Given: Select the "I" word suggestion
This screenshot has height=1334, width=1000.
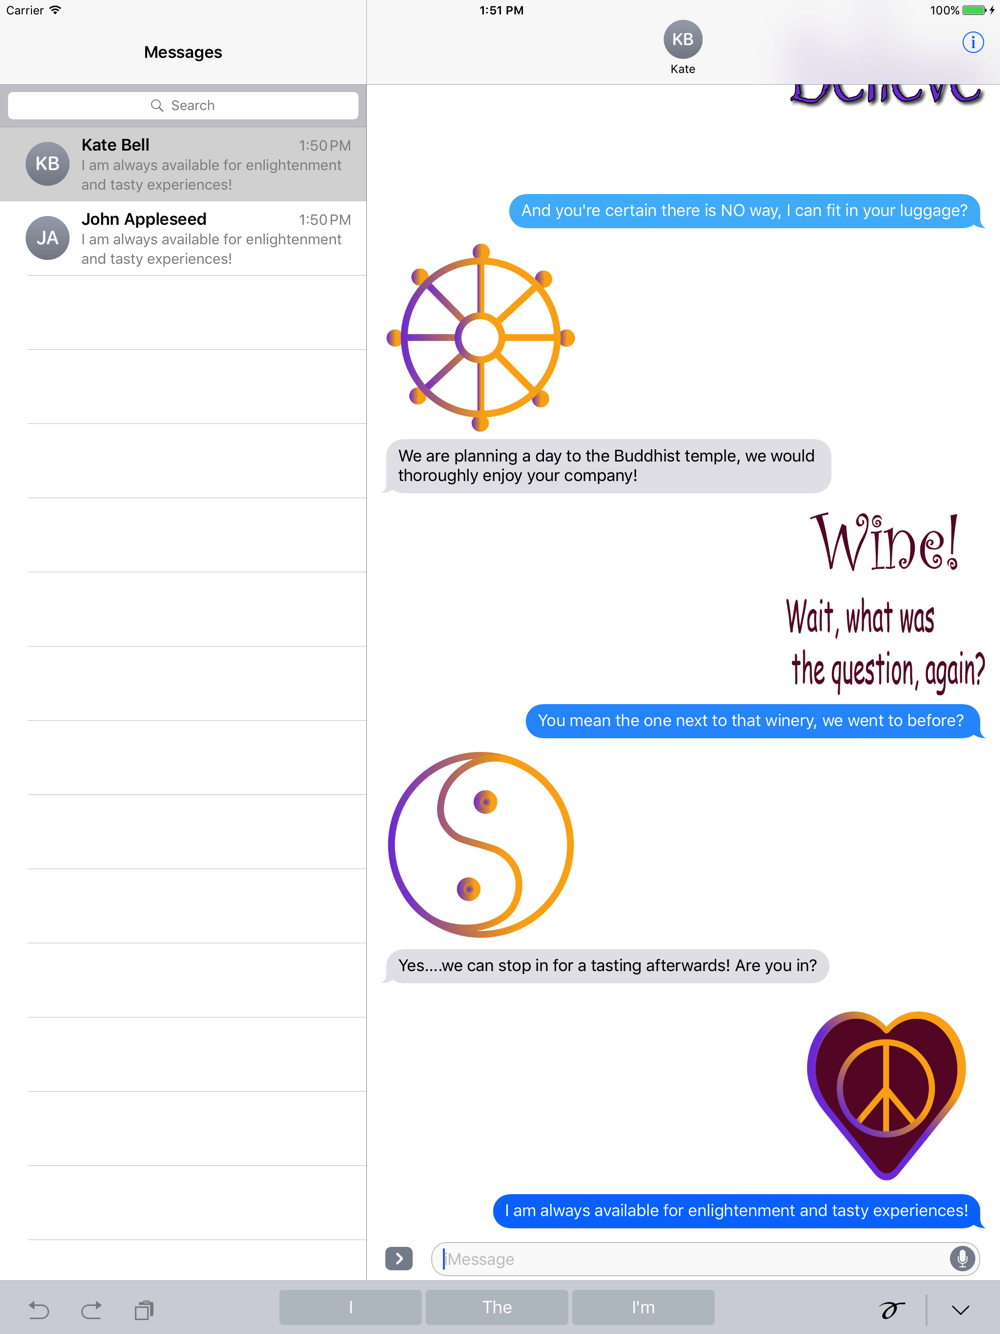Looking at the screenshot, I should (350, 1307).
